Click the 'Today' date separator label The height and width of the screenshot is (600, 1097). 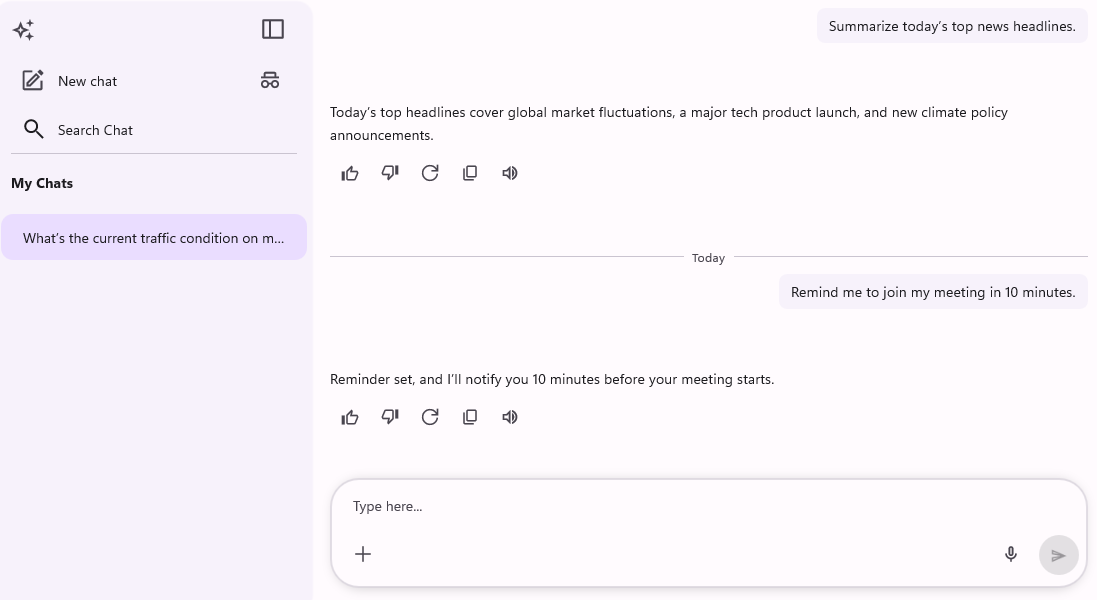click(x=708, y=258)
